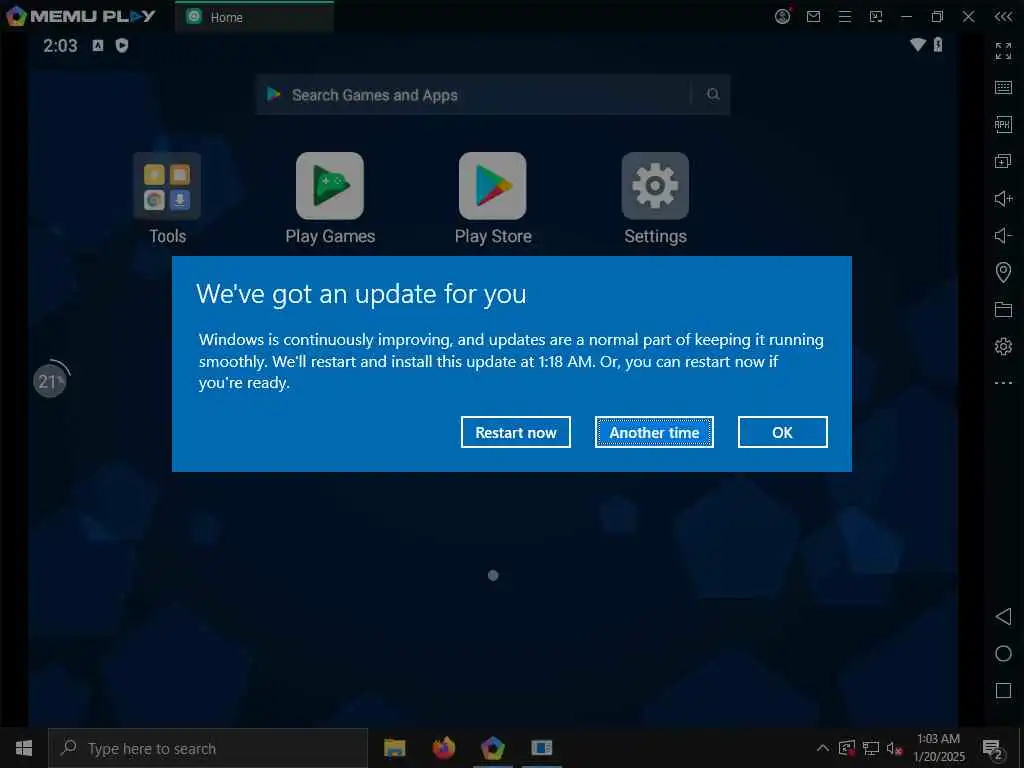Viewport: 1024px width, 768px height.
Task: Click the shield notification icon in Android status bar
Action: tap(121, 45)
